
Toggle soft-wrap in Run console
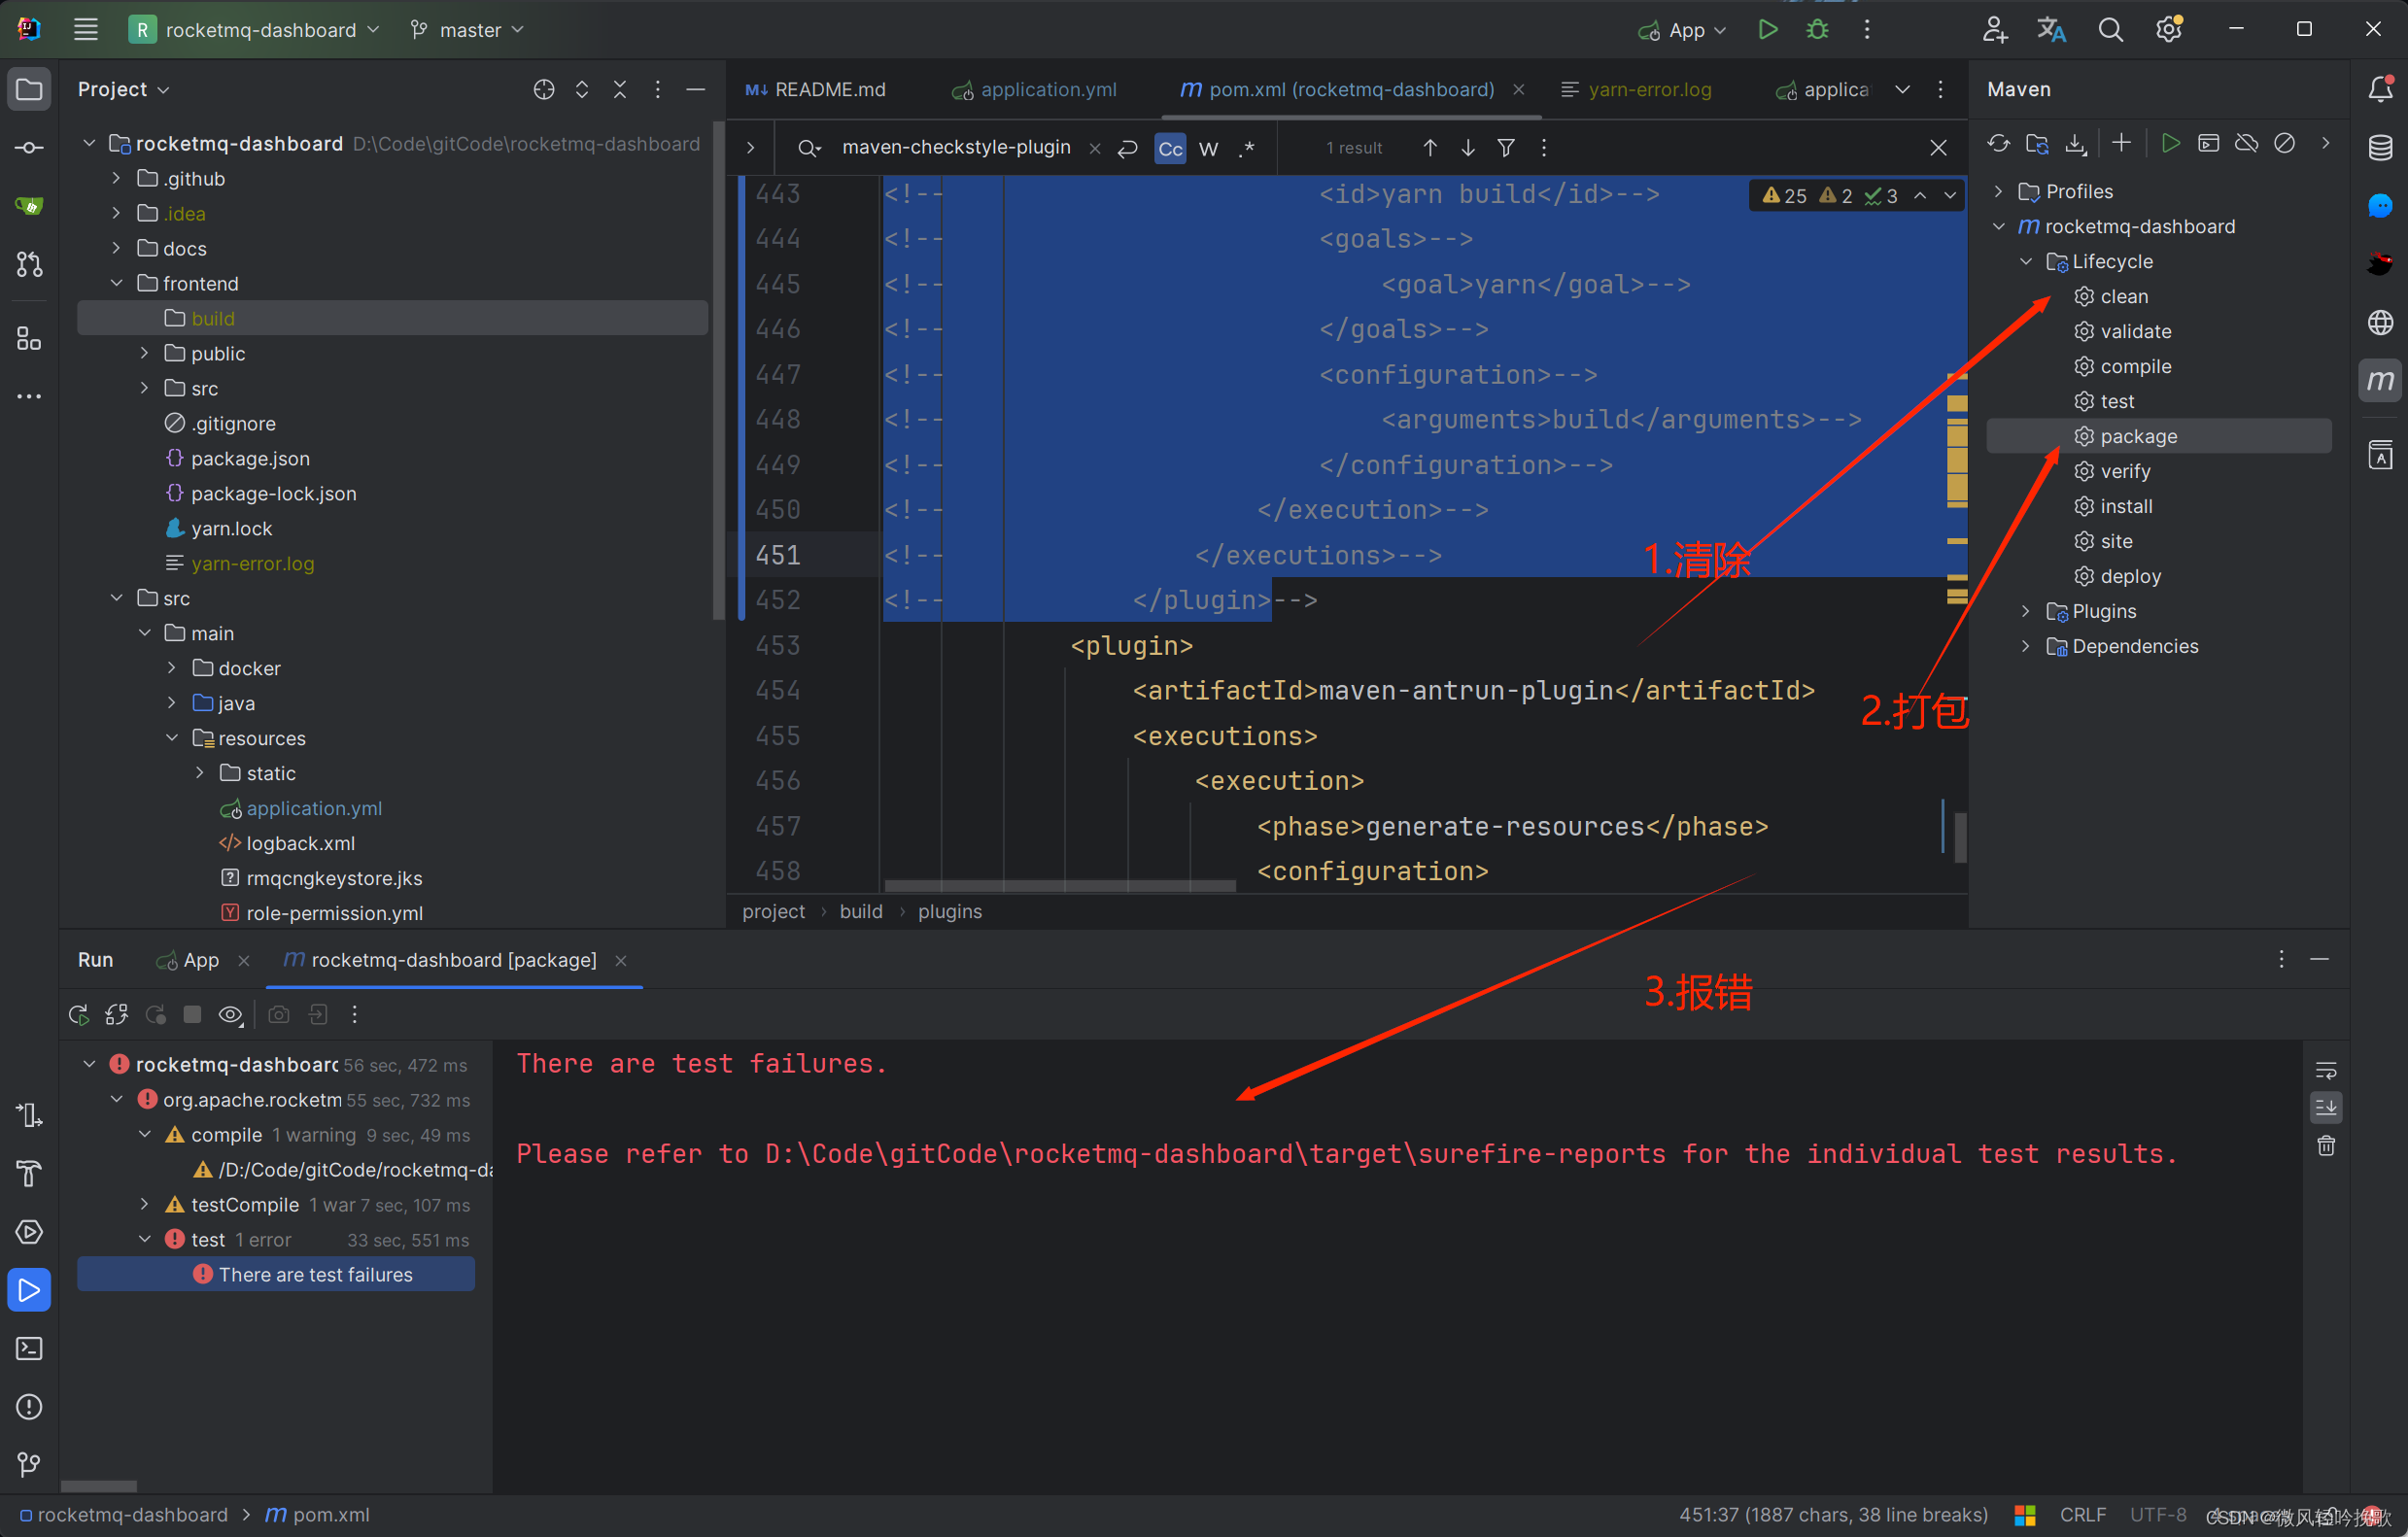pos(2326,1071)
